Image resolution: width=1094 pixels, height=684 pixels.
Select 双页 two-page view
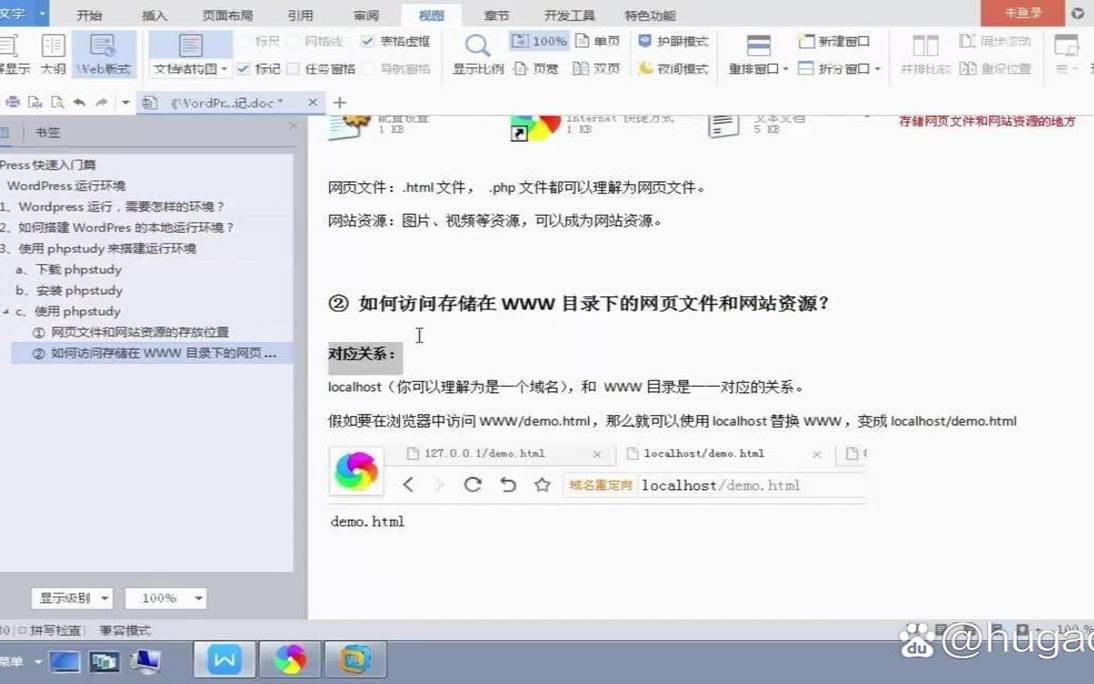pyautogui.click(x=595, y=69)
